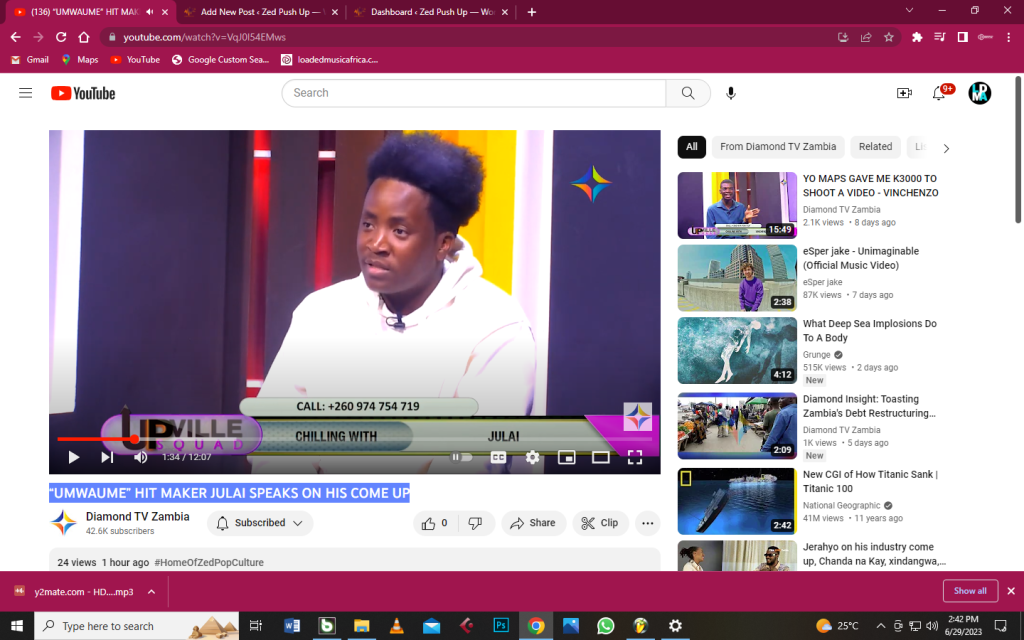Open New CGI of How Titanic Sank thumbnail
This screenshot has height=640, width=1024.
(x=737, y=501)
